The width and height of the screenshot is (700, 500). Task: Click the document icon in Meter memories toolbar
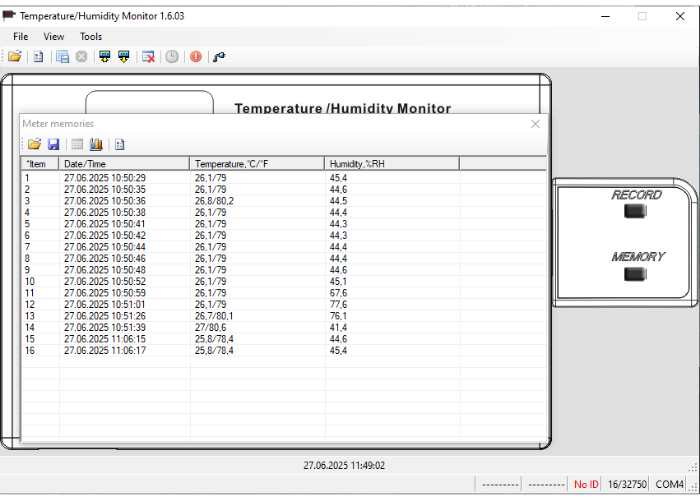[119, 144]
